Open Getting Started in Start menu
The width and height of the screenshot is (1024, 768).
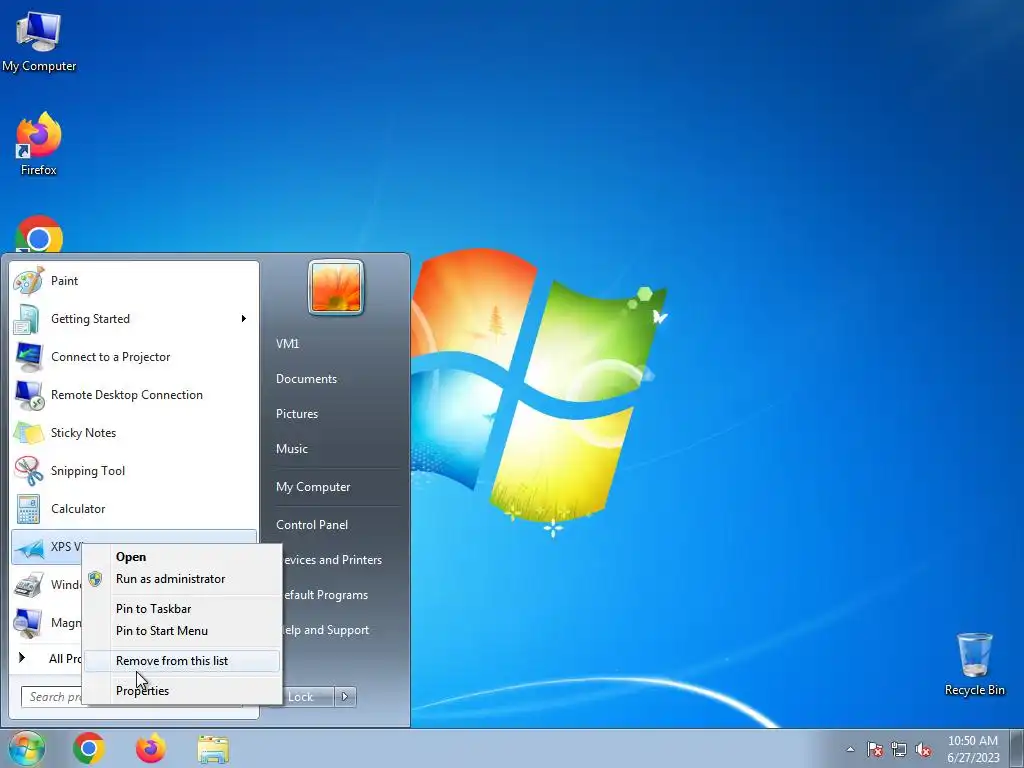[134, 319]
